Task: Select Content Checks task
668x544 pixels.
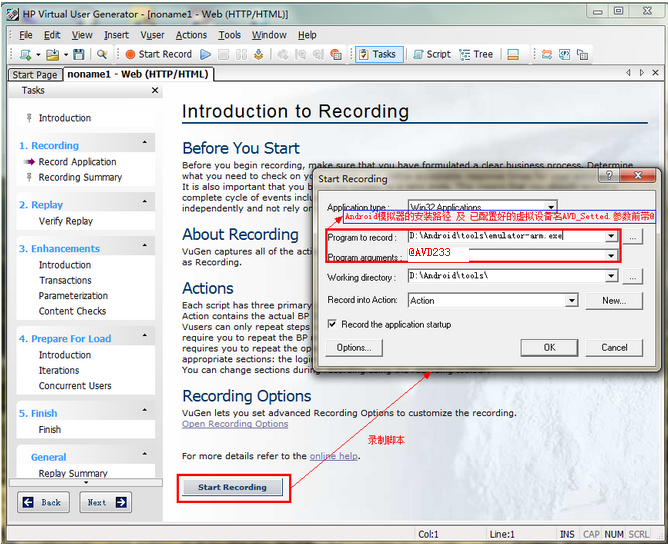Action: (72, 311)
